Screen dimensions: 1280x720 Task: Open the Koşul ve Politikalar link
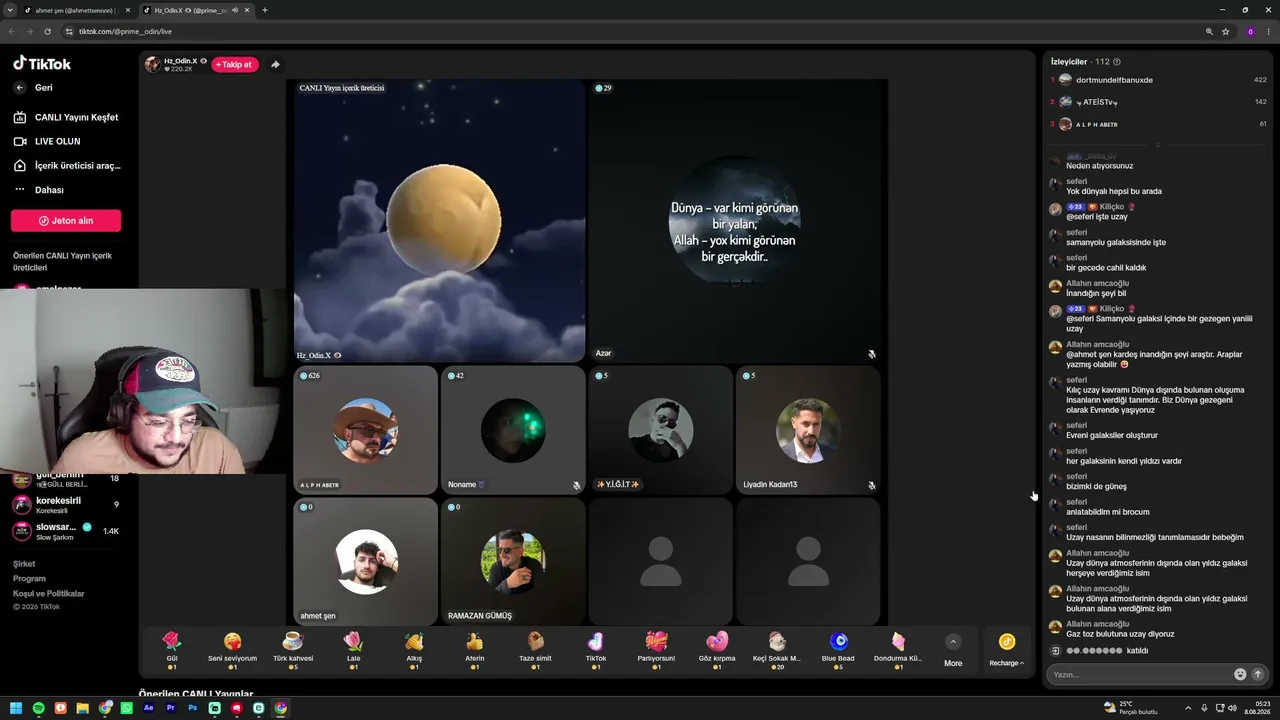click(49, 594)
